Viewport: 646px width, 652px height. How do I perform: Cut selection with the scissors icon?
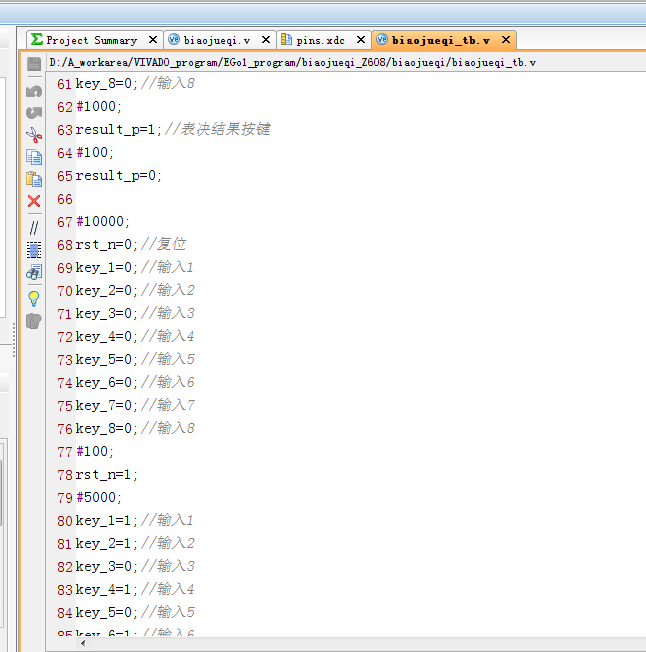tap(33, 135)
